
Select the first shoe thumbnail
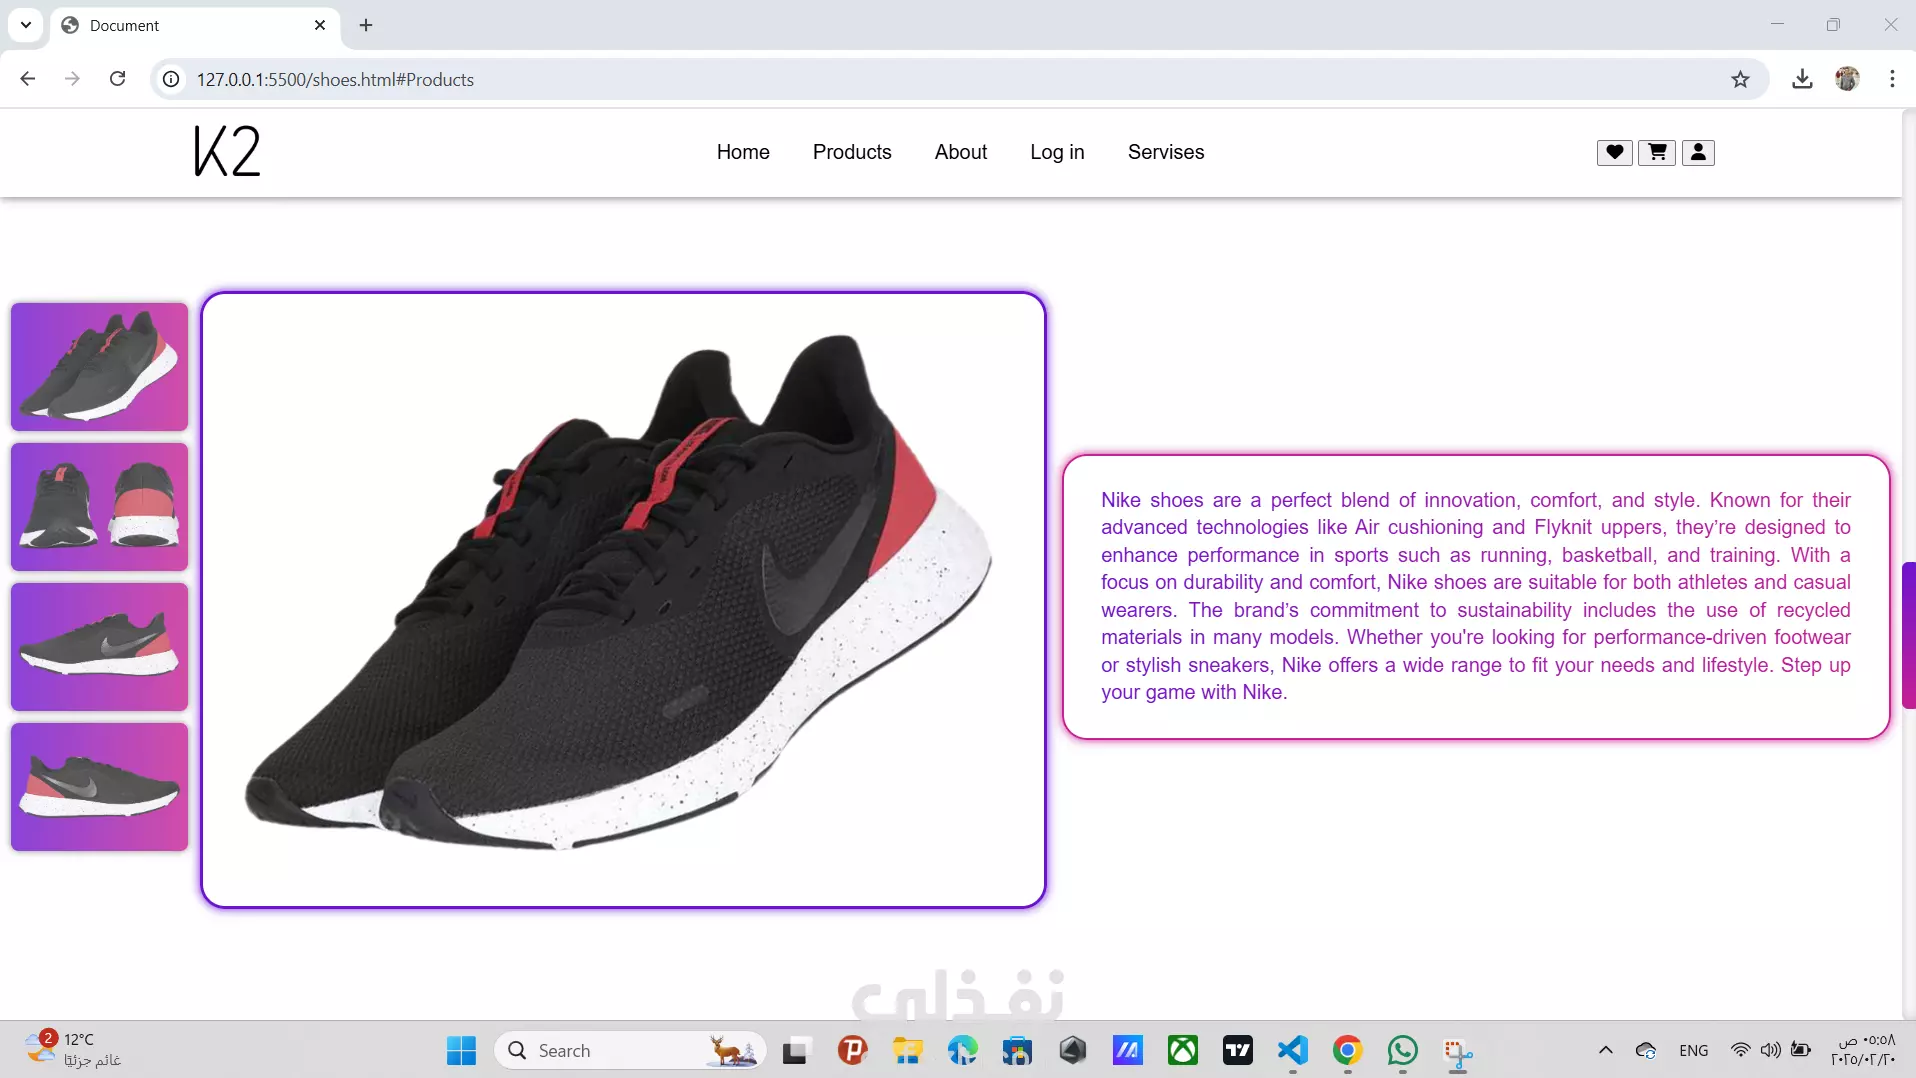(x=99, y=367)
